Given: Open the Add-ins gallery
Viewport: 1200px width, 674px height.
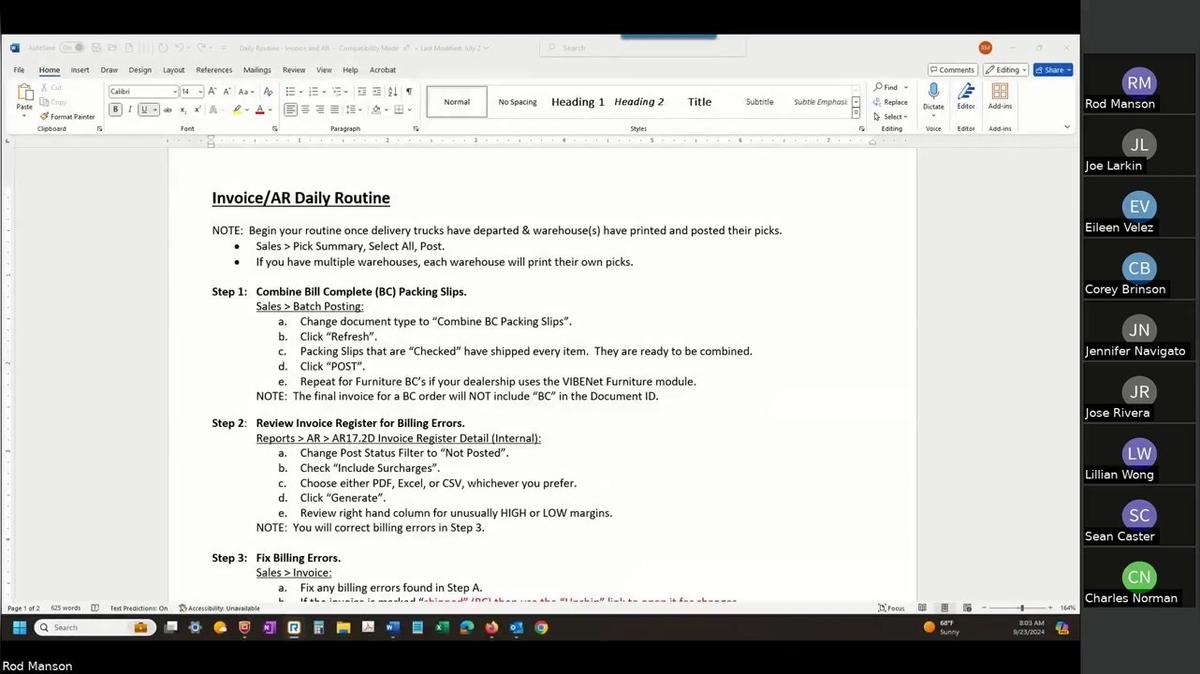Looking at the screenshot, I should tap(1000, 98).
